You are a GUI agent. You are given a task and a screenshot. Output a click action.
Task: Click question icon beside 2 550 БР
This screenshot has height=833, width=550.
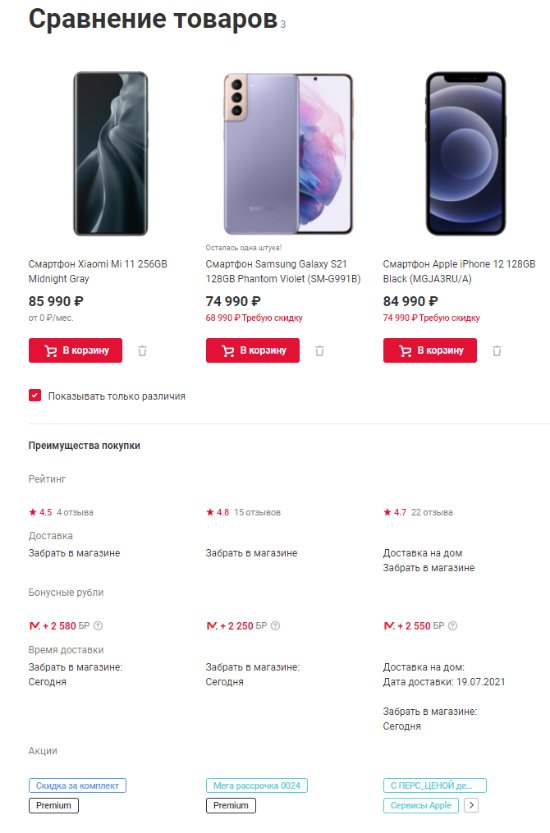453,626
